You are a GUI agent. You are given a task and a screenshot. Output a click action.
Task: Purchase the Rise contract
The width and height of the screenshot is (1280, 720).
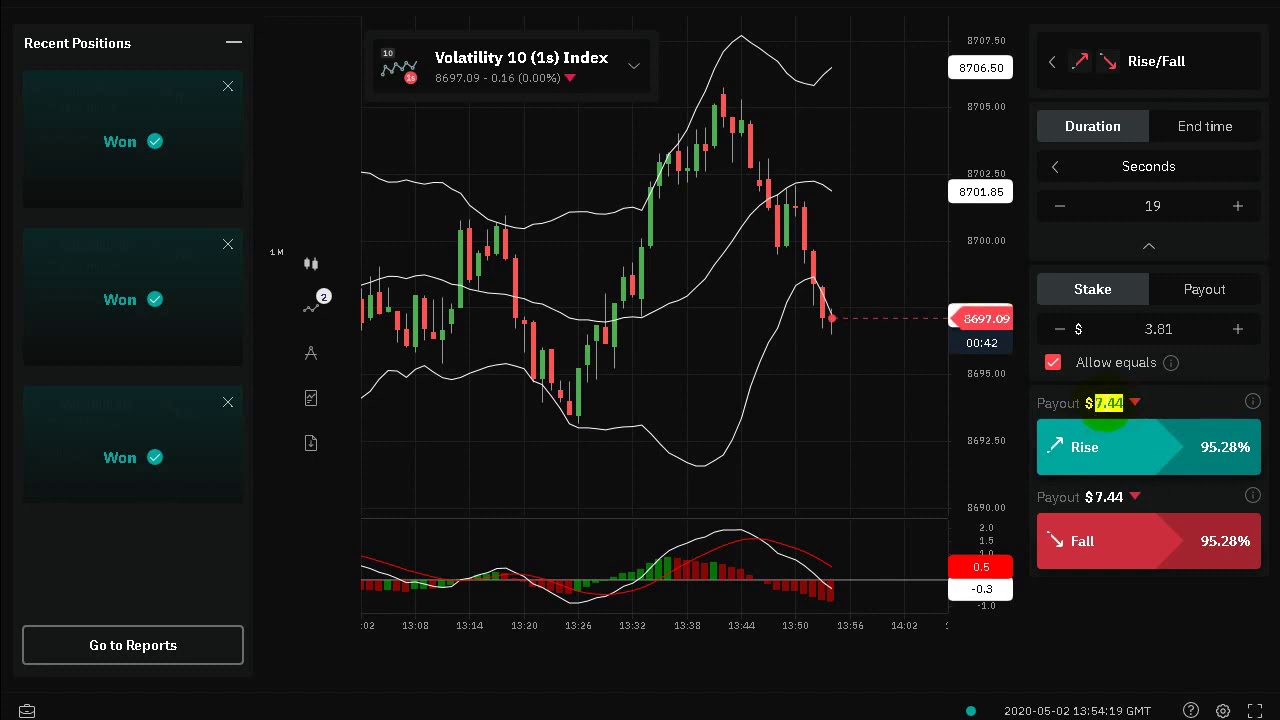click(1148, 447)
